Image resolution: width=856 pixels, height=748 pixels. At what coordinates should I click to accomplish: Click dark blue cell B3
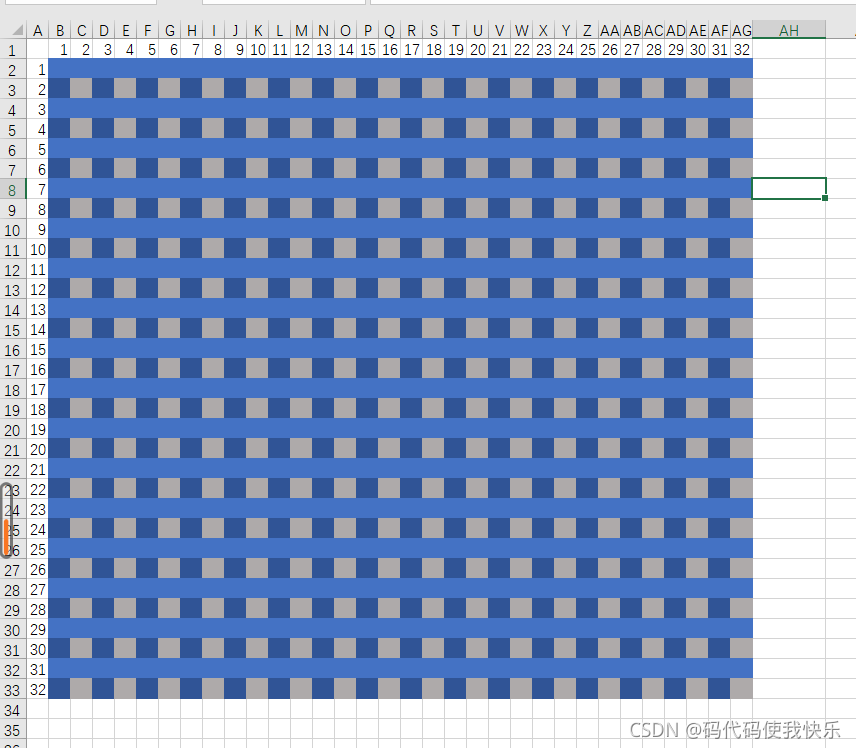(x=60, y=88)
